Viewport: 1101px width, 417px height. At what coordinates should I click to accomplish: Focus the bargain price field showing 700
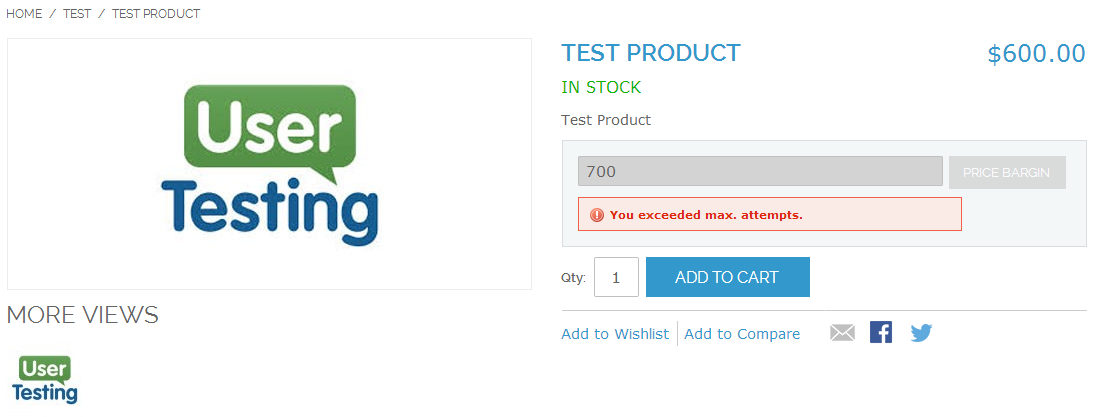coord(760,171)
